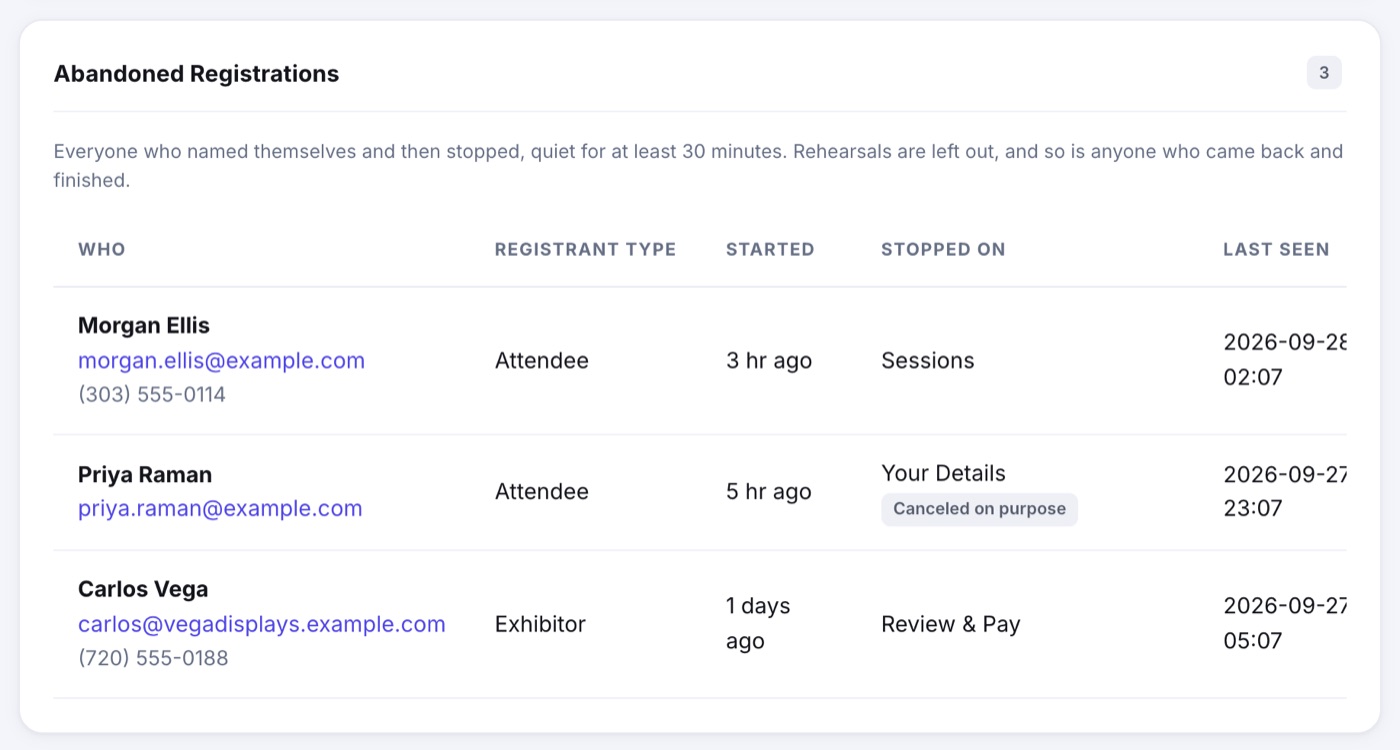Click Morgan Ellis's Attendee type cell
The image size is (1400, 750).
pyautogui.click(x=542, y=360)
